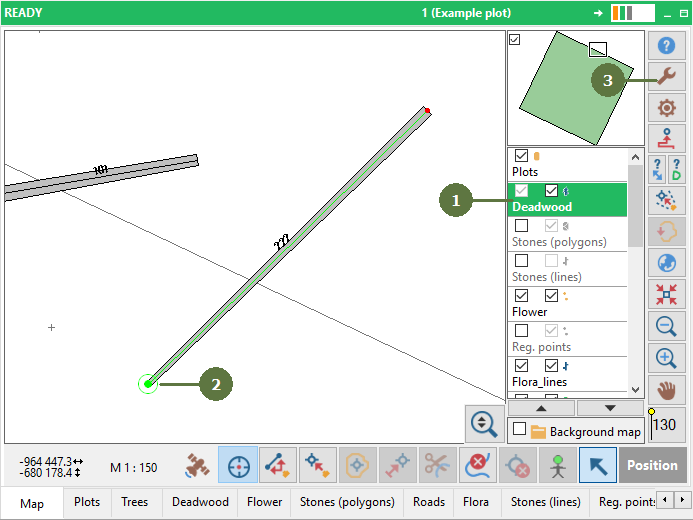
Task: Open the gear settings icon
Action: click(x=667, y=108)
